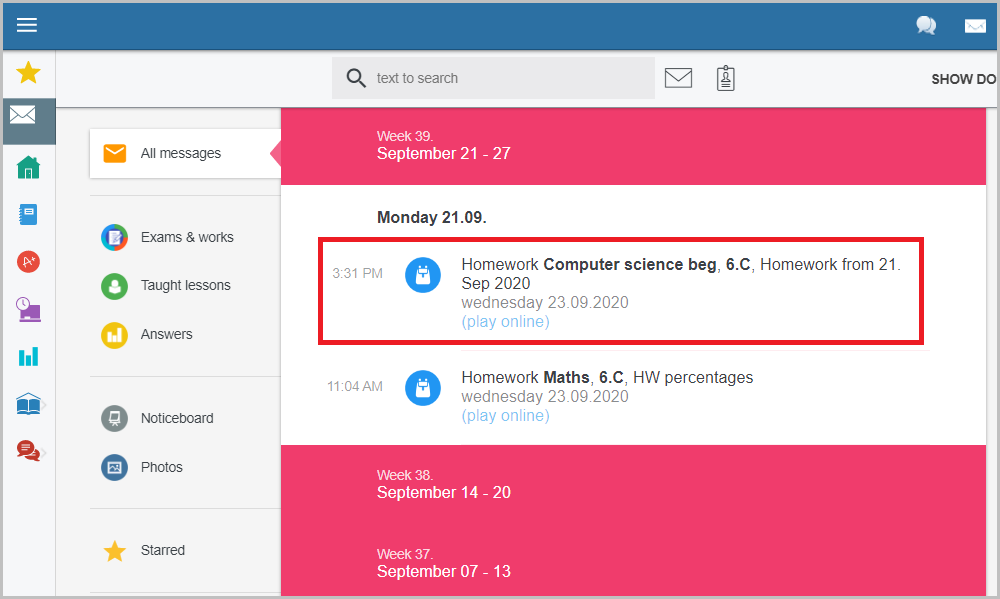Click due date under Maths homework
This screenshot has height=599, width=1000.
pyautogui.click(x=545, y=396)
